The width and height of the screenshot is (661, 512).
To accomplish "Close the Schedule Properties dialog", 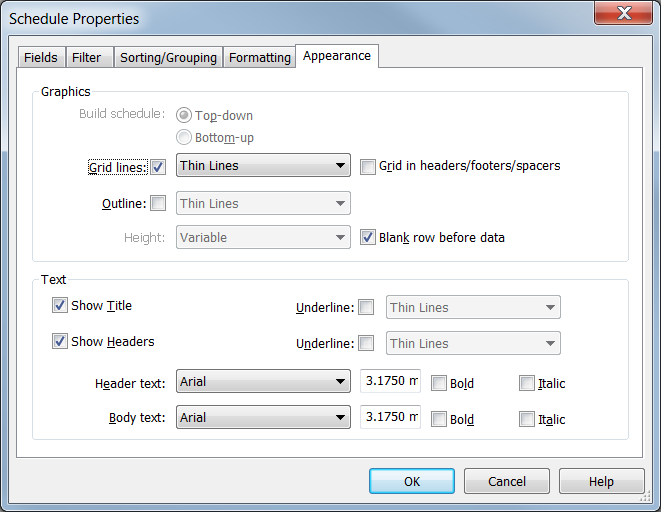I will point(625,13).
